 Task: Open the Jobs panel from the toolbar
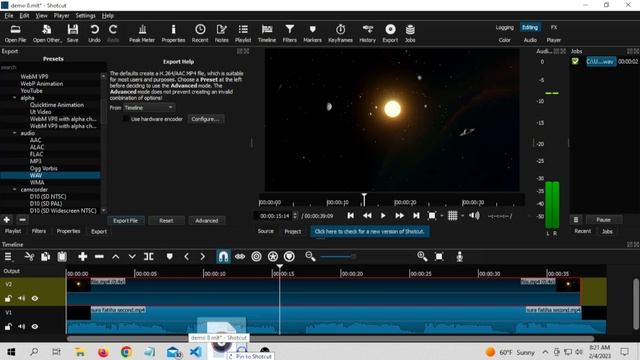(410, 33)
